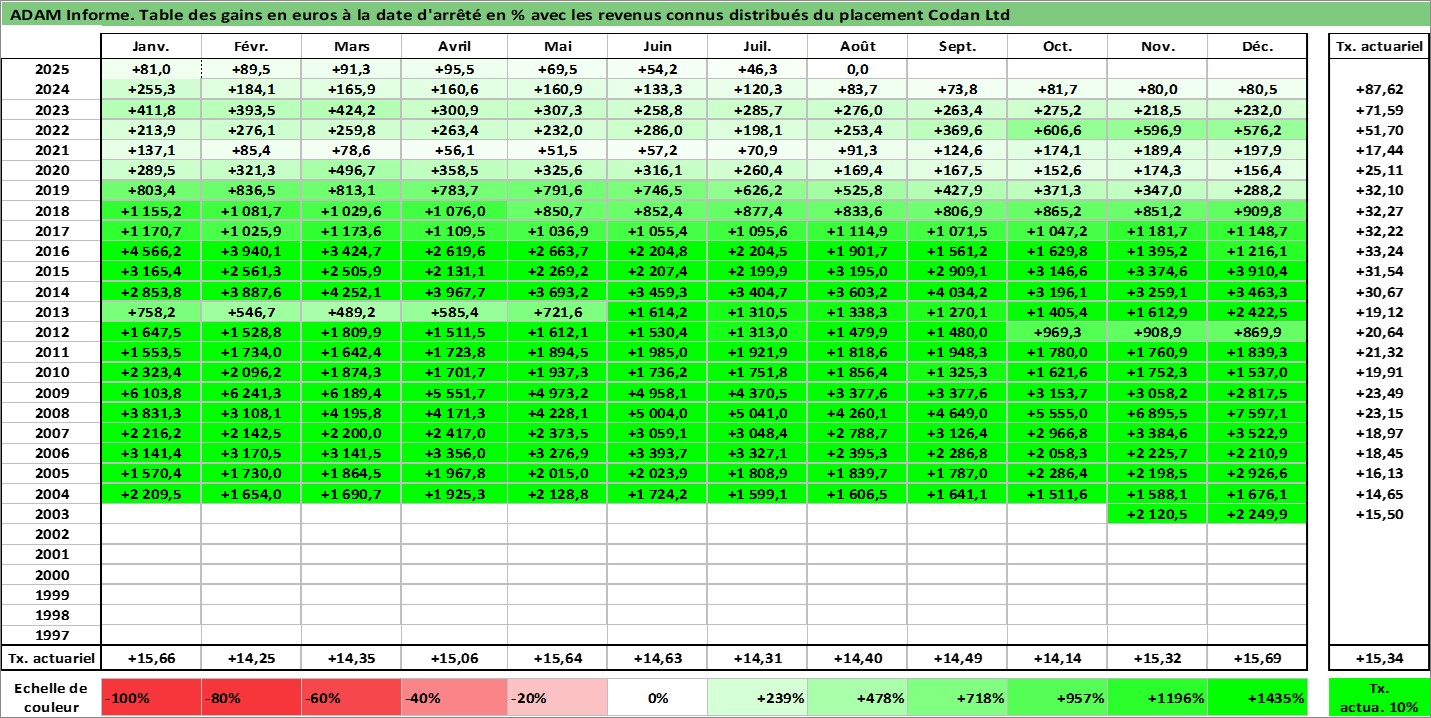
Task: Pick the +478% color scale swatch
Action: (857, 698)
